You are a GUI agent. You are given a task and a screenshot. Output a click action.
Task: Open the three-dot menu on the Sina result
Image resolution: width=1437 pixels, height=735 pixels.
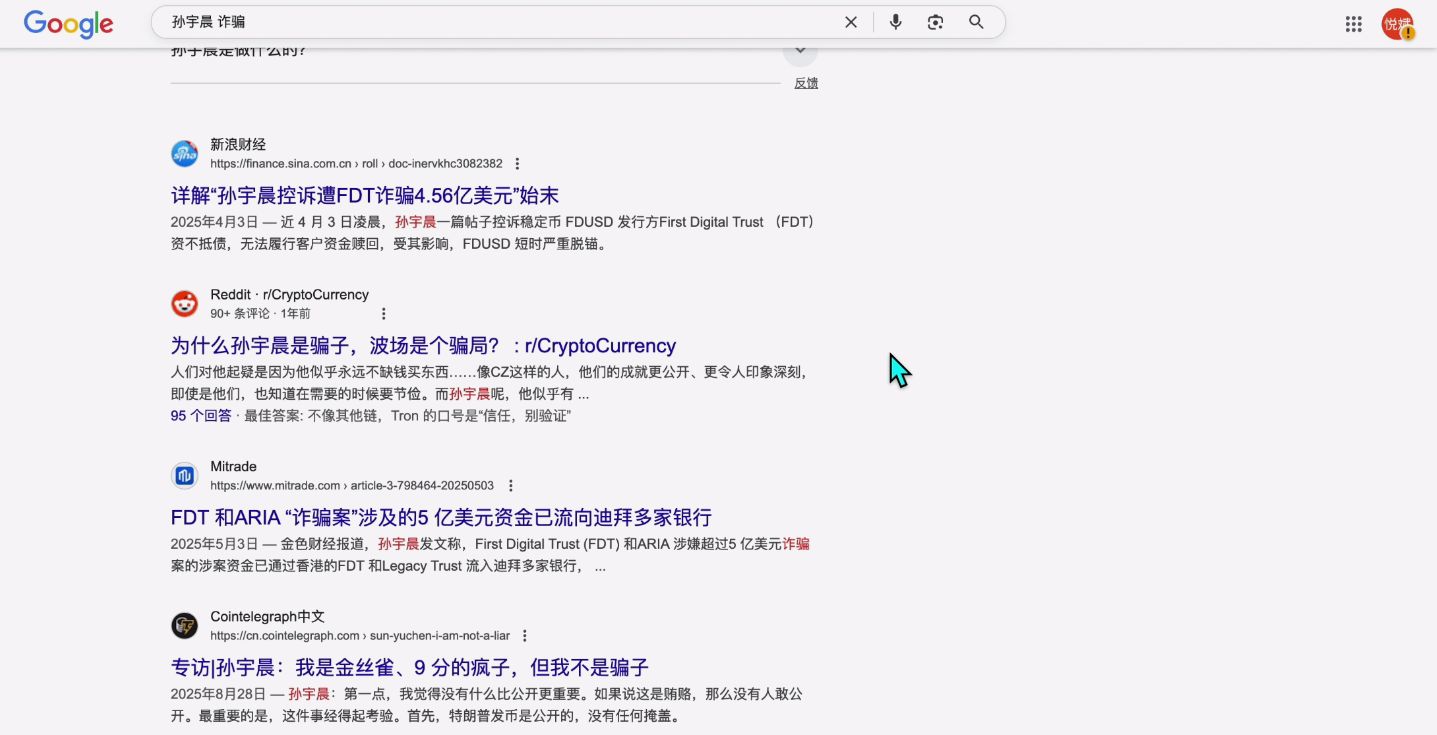click(x=517, y=163)
